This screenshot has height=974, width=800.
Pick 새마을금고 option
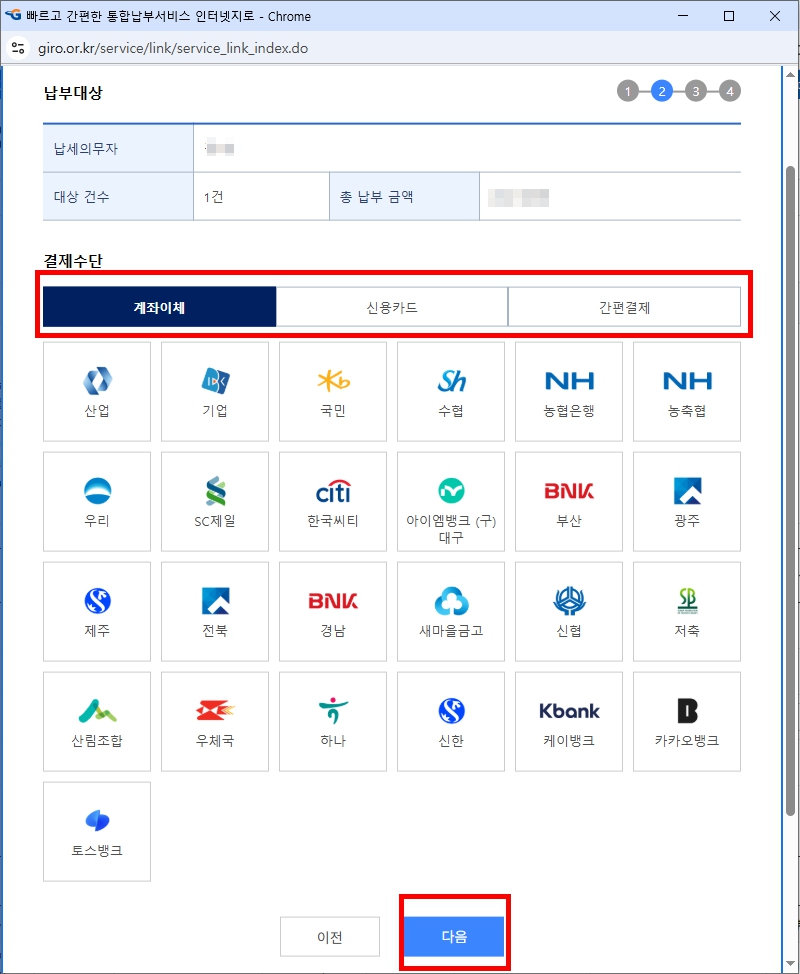tap(451, 611)
